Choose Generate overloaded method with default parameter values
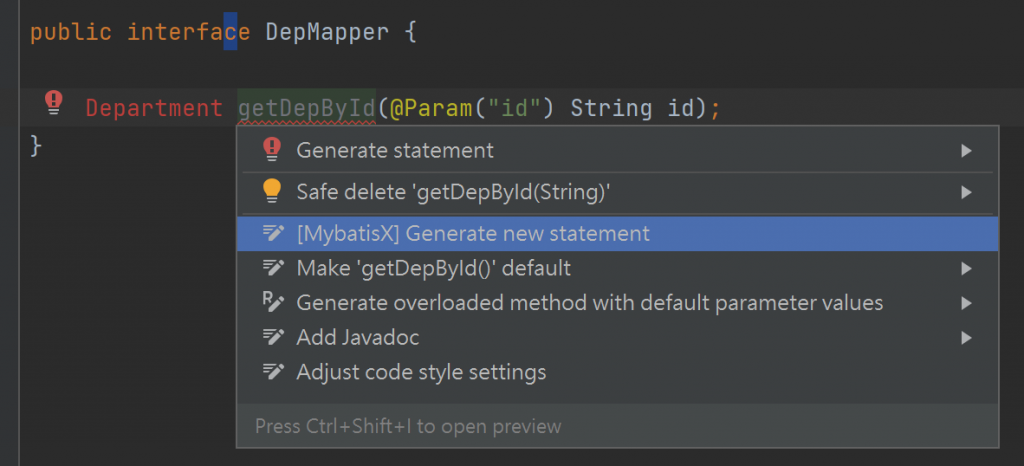 590,302
